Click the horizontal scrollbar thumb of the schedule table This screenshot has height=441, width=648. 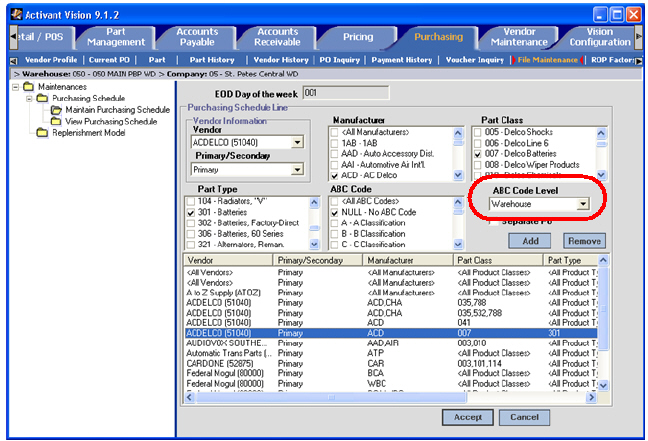[x=331, y=397]
